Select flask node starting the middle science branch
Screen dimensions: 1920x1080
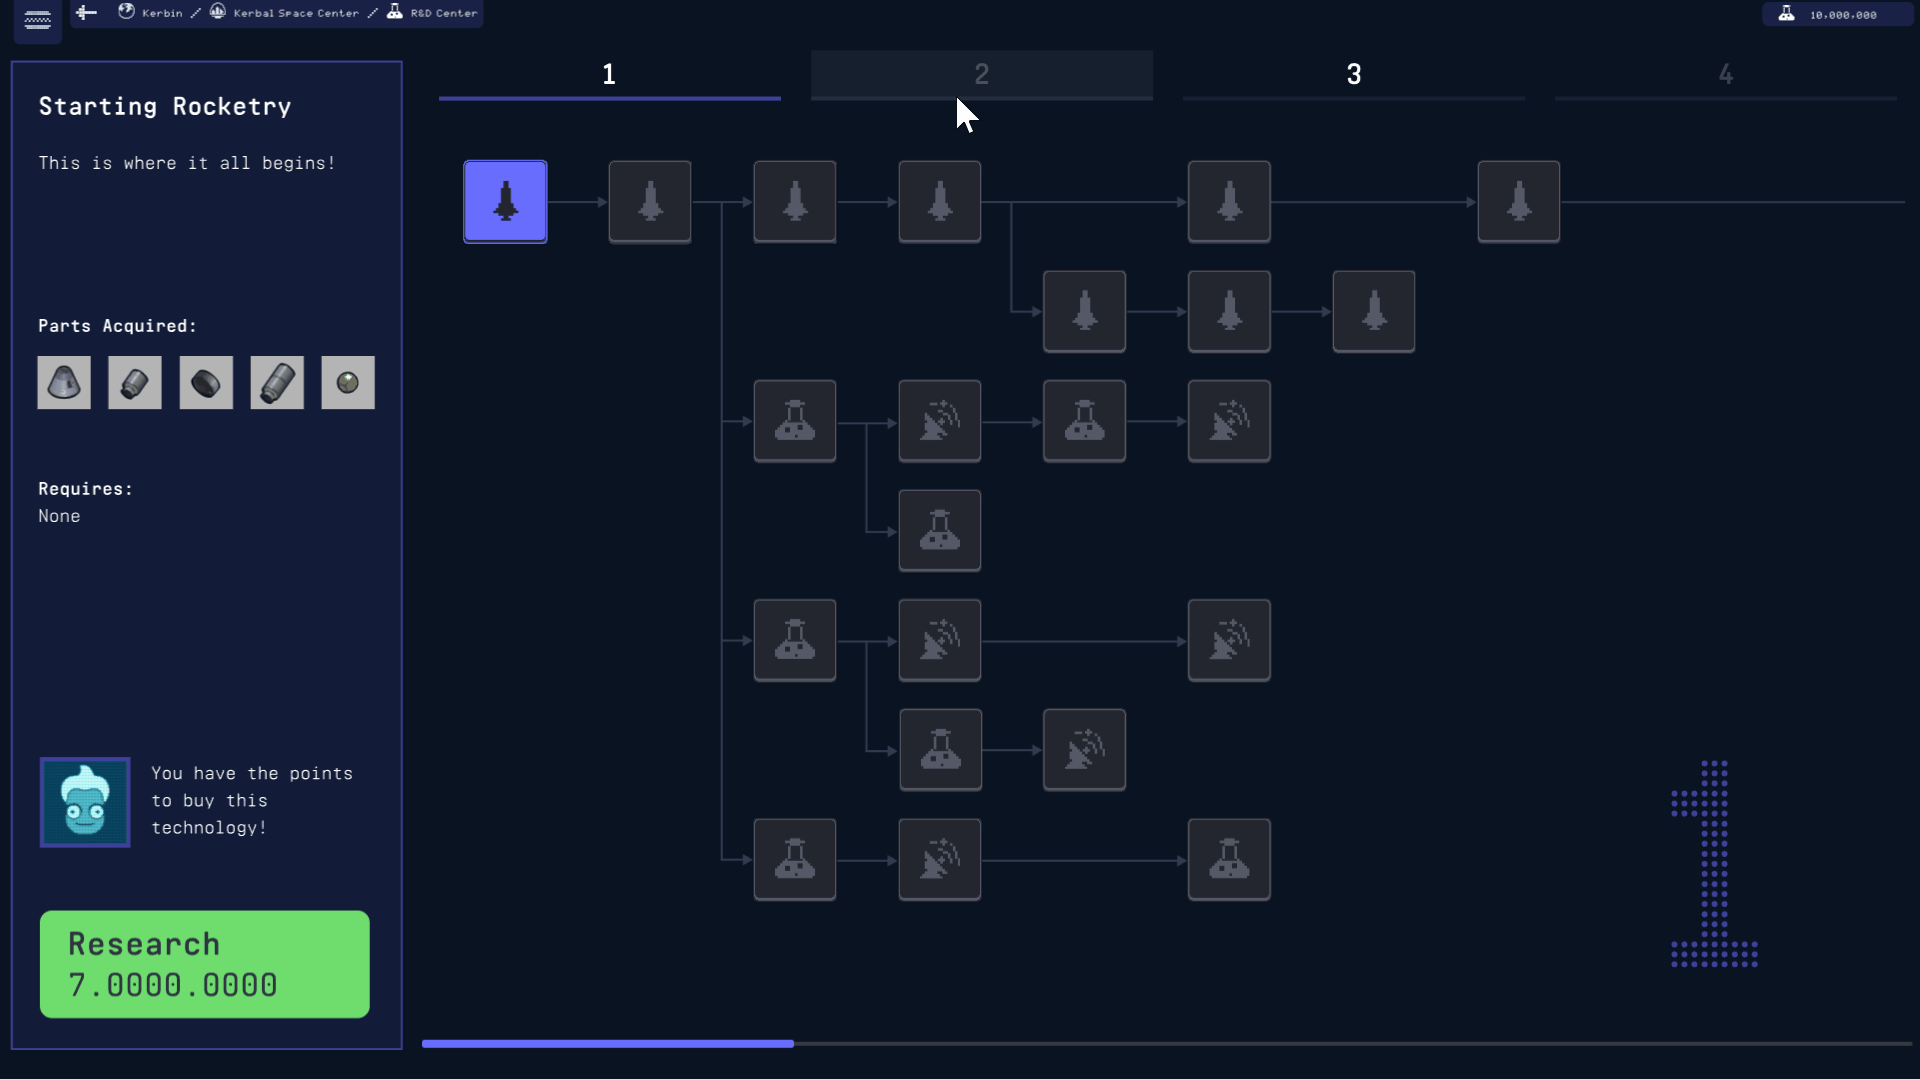click(795, 640)
